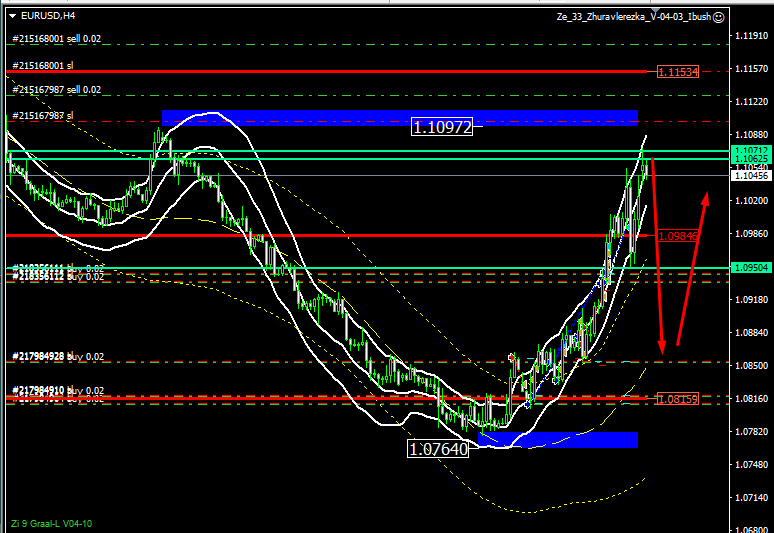Select the Zi 9 Graal-L V04-10 indicator label
774x533 pixels.
(51, 524)
